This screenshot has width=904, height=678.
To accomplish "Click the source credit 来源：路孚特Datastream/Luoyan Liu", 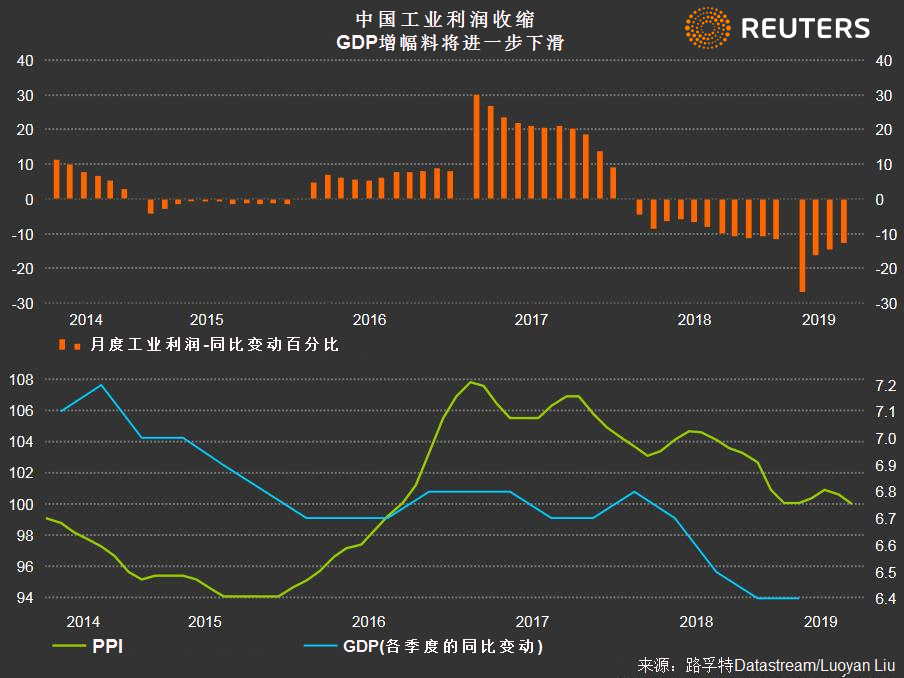I will click(x=766, y=665).
